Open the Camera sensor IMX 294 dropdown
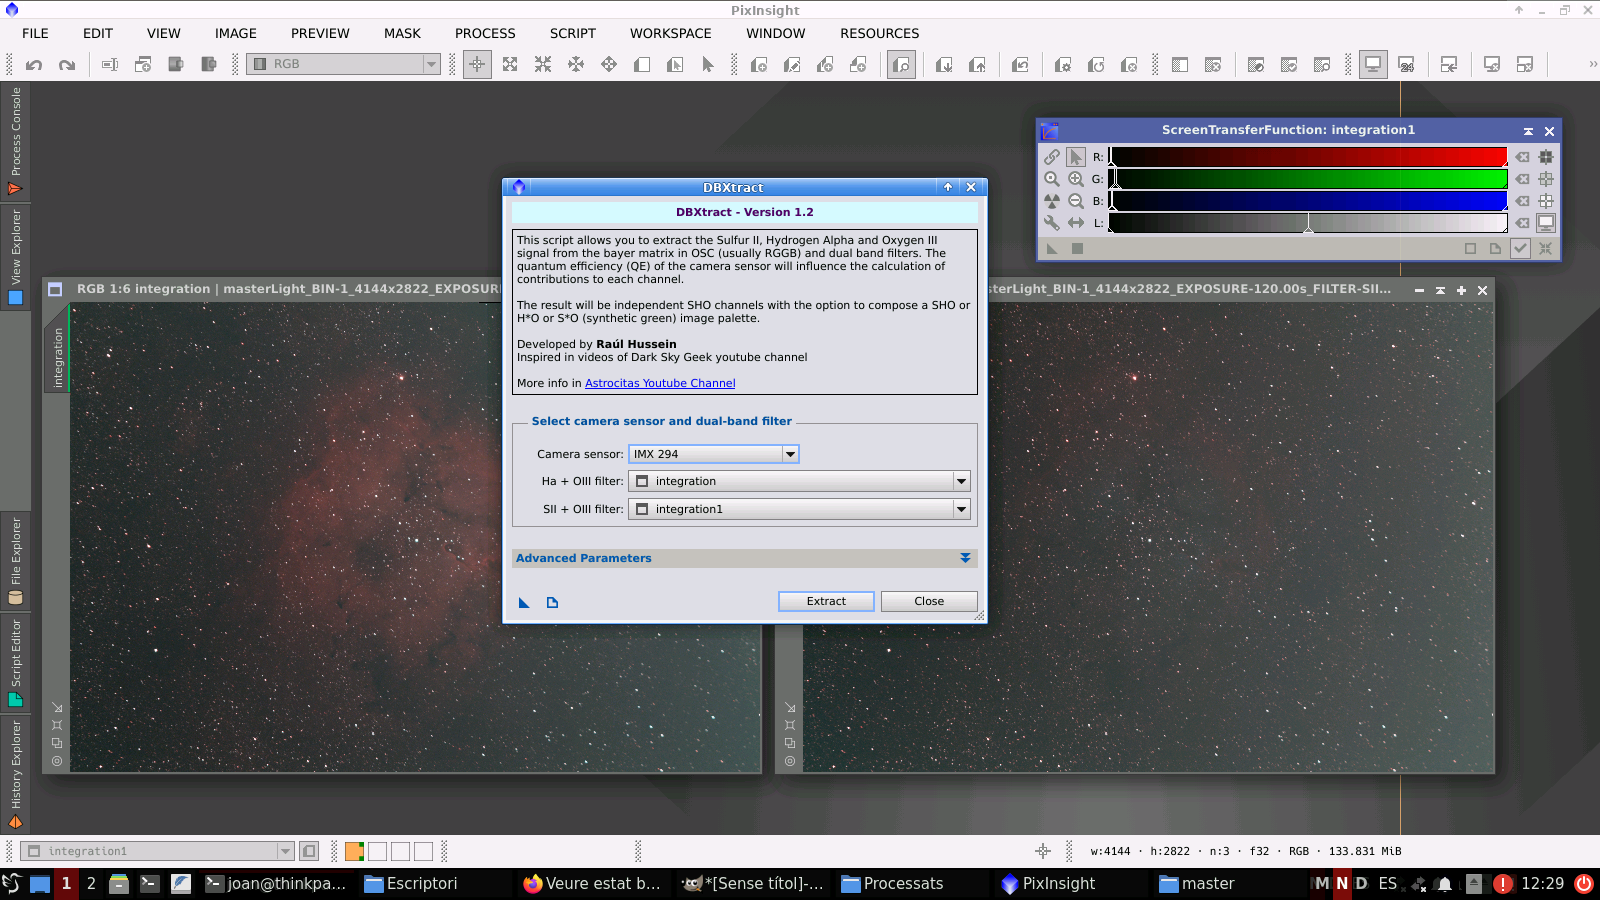Screen dimensions: 1600x900 click(x=790, y=453)
